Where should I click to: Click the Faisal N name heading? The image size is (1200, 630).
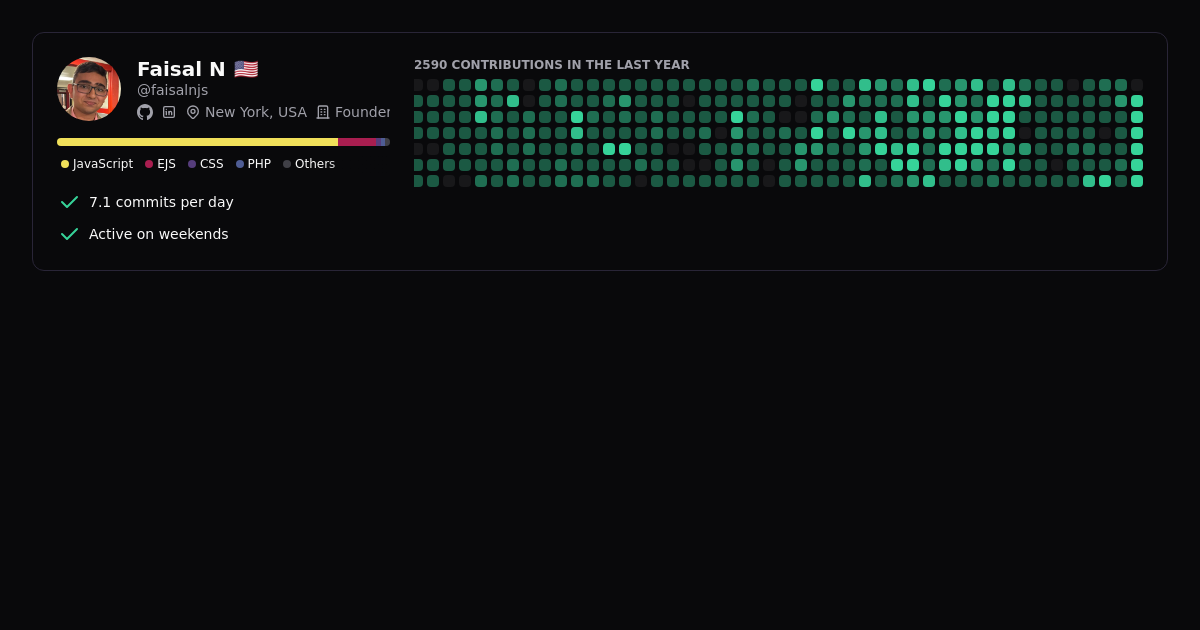coord(181,69)
